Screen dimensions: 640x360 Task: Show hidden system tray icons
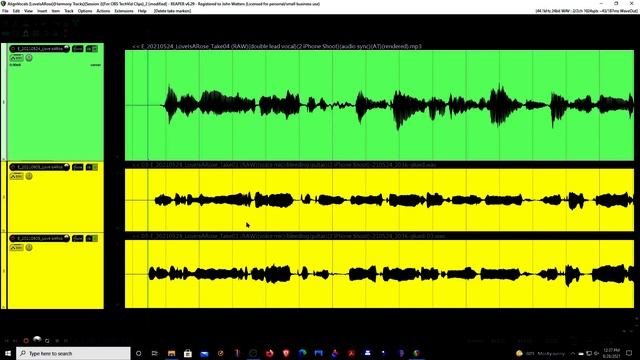point(572,353)
